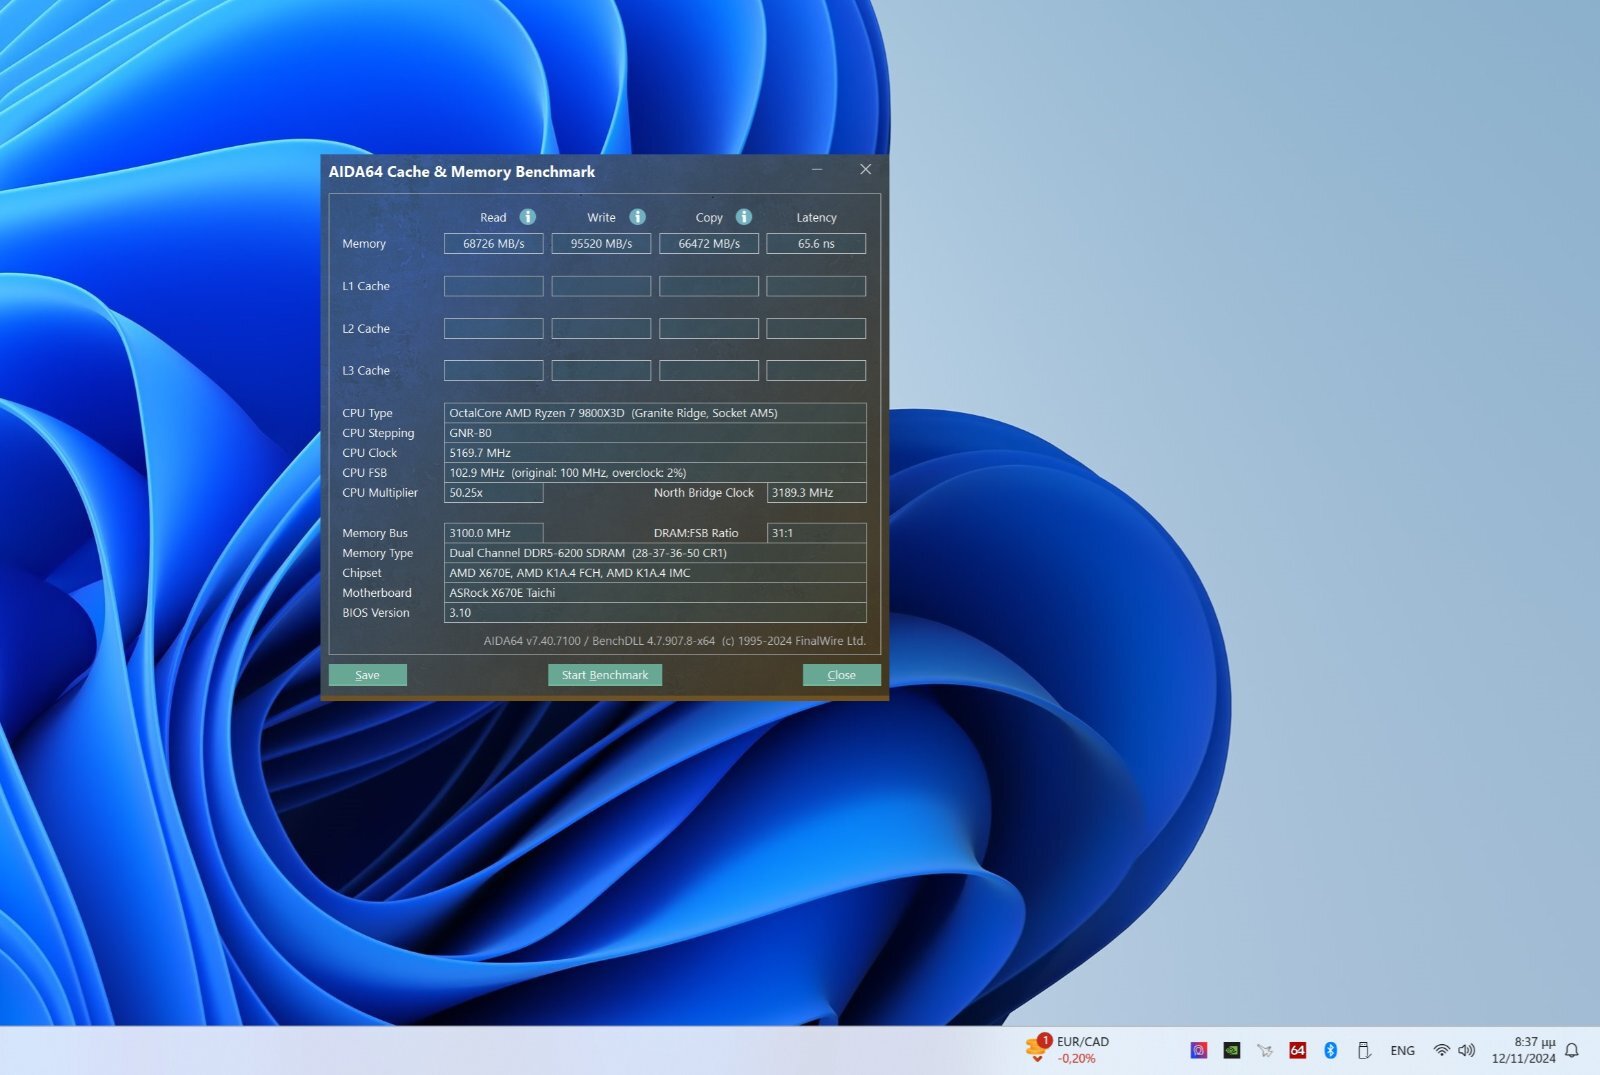Open the Wi-Fi network icon
The height and width of the screenshot is (1075, 1600).
tap(1441, 1050)
